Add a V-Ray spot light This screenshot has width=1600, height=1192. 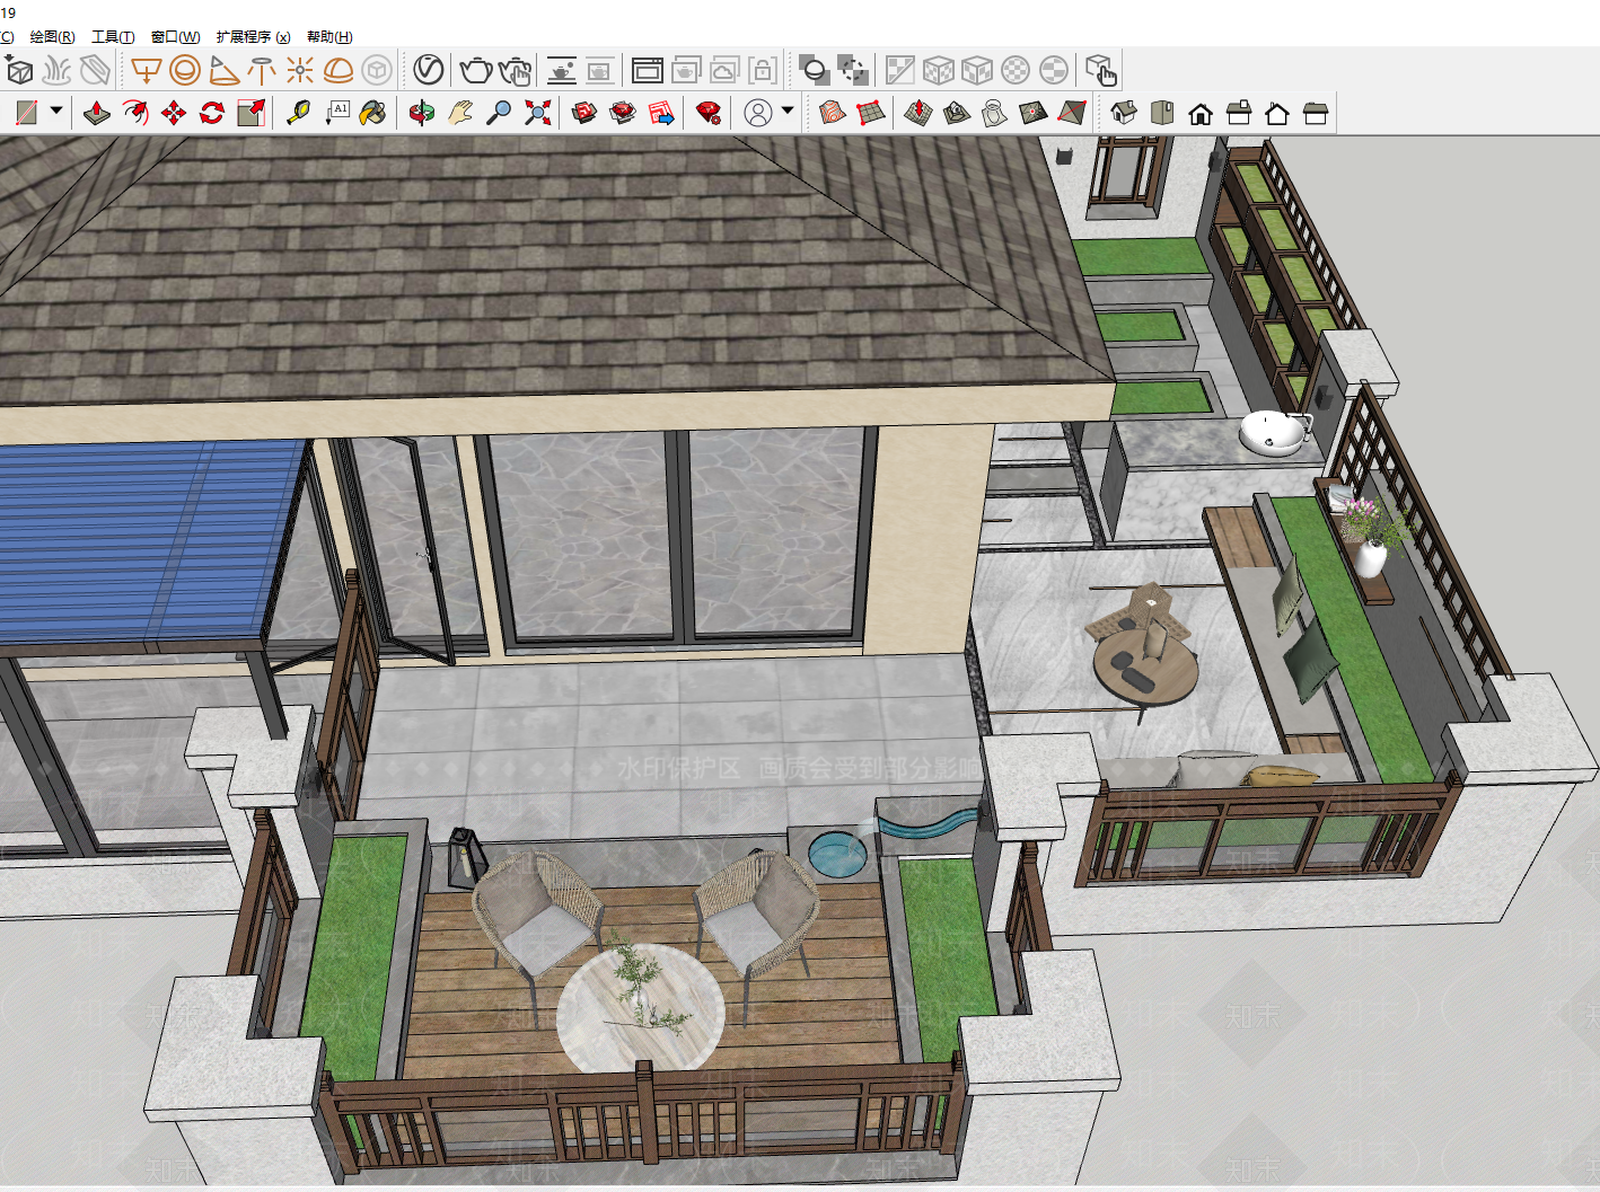point(224,70)
